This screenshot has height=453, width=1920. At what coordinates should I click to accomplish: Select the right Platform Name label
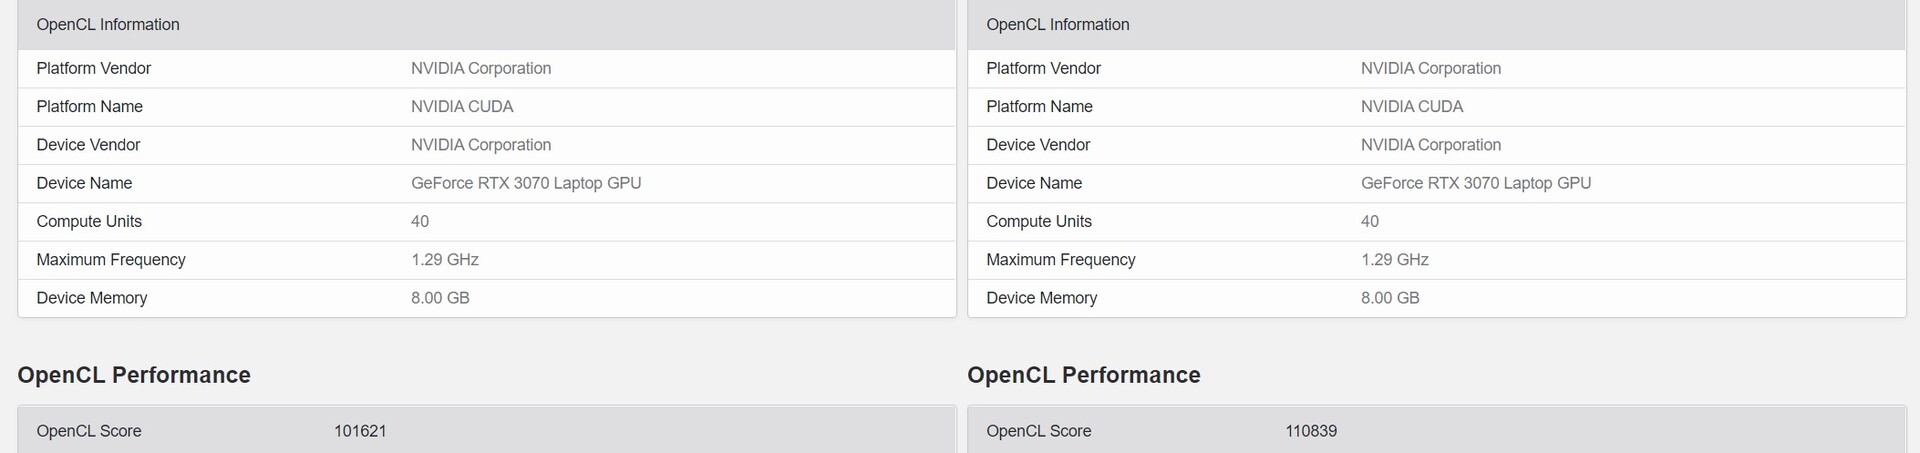tap(1039, 106)
